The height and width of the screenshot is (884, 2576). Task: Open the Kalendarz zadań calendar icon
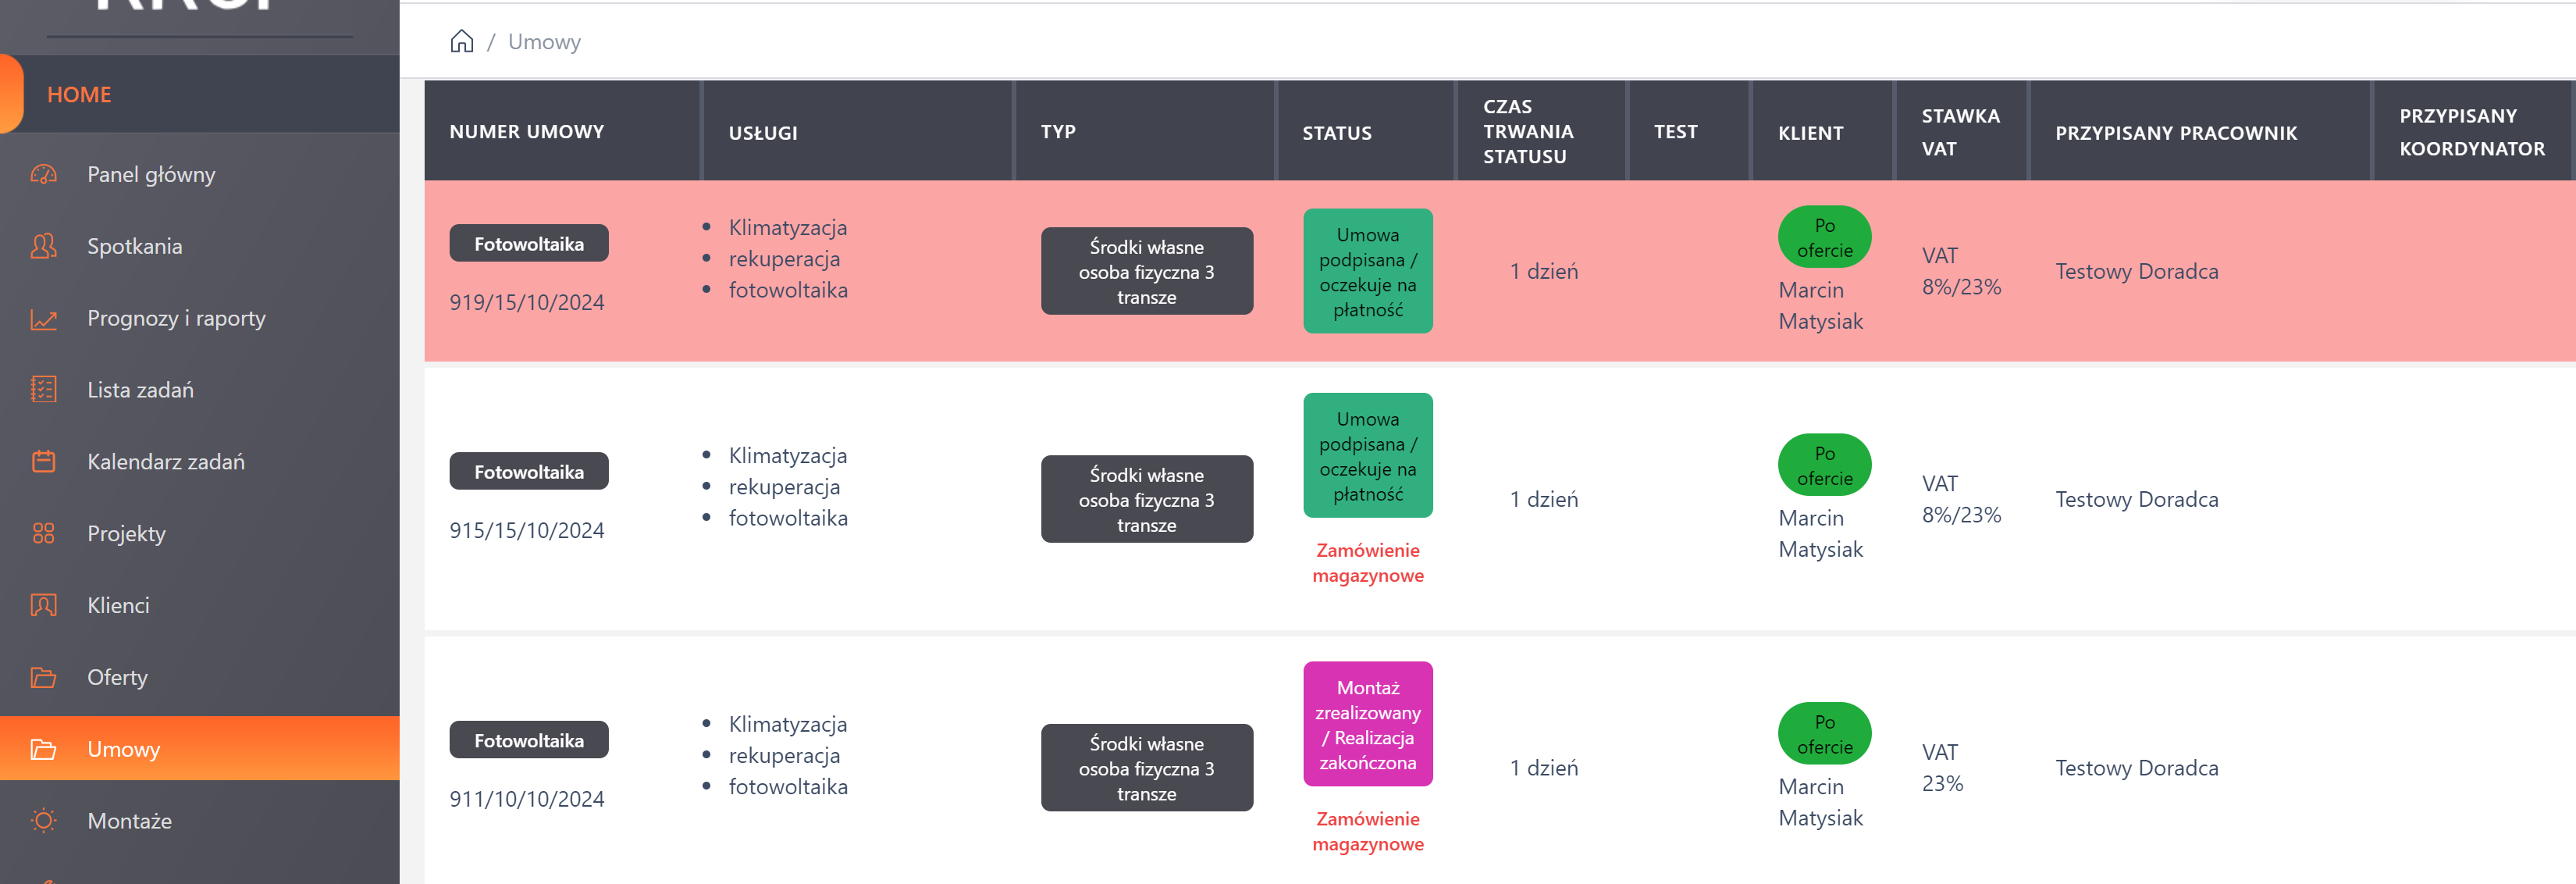point(44,462)
